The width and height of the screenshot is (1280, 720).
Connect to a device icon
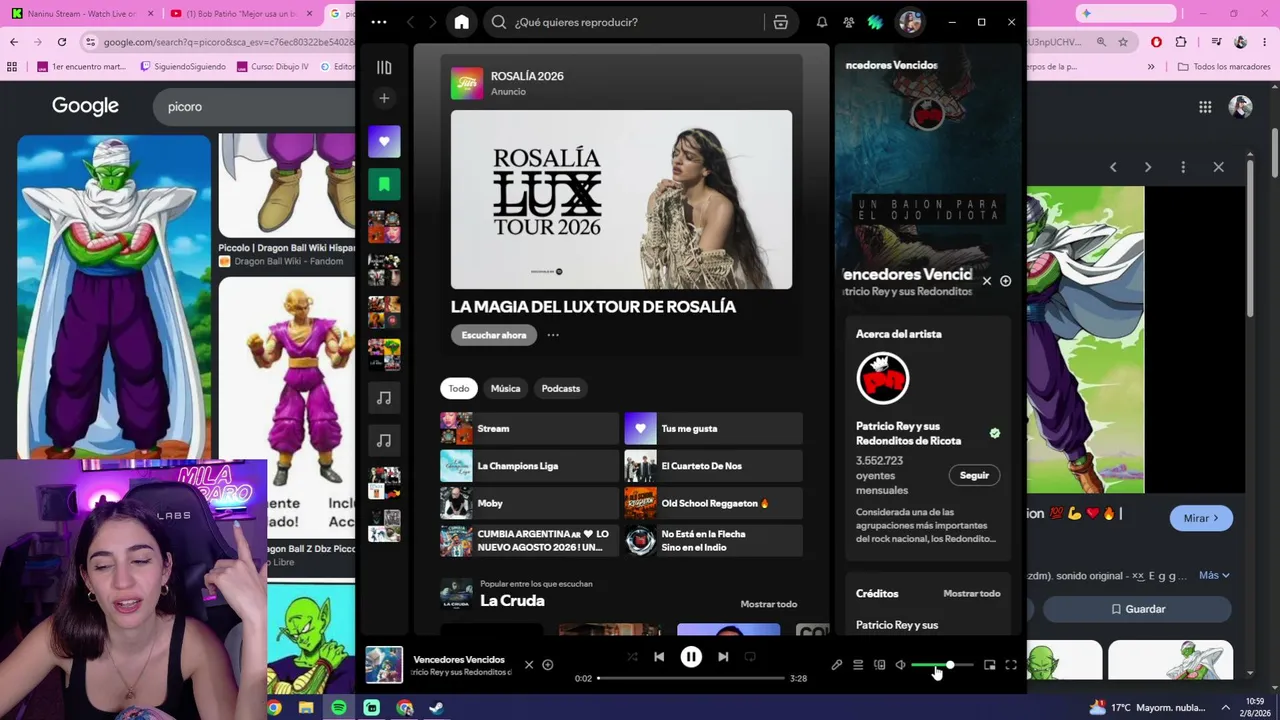(x=880, y=665)
